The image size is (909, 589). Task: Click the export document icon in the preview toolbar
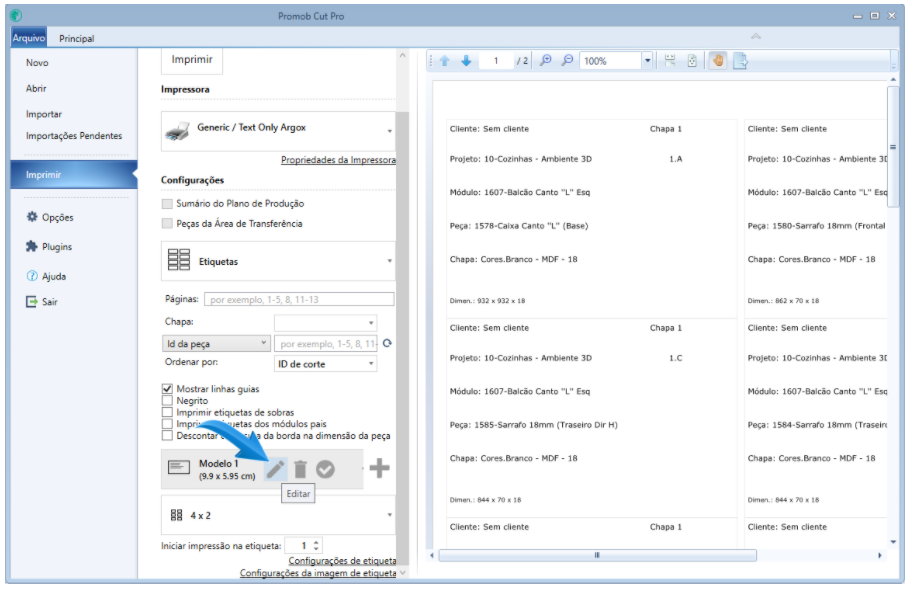point(740,60)
